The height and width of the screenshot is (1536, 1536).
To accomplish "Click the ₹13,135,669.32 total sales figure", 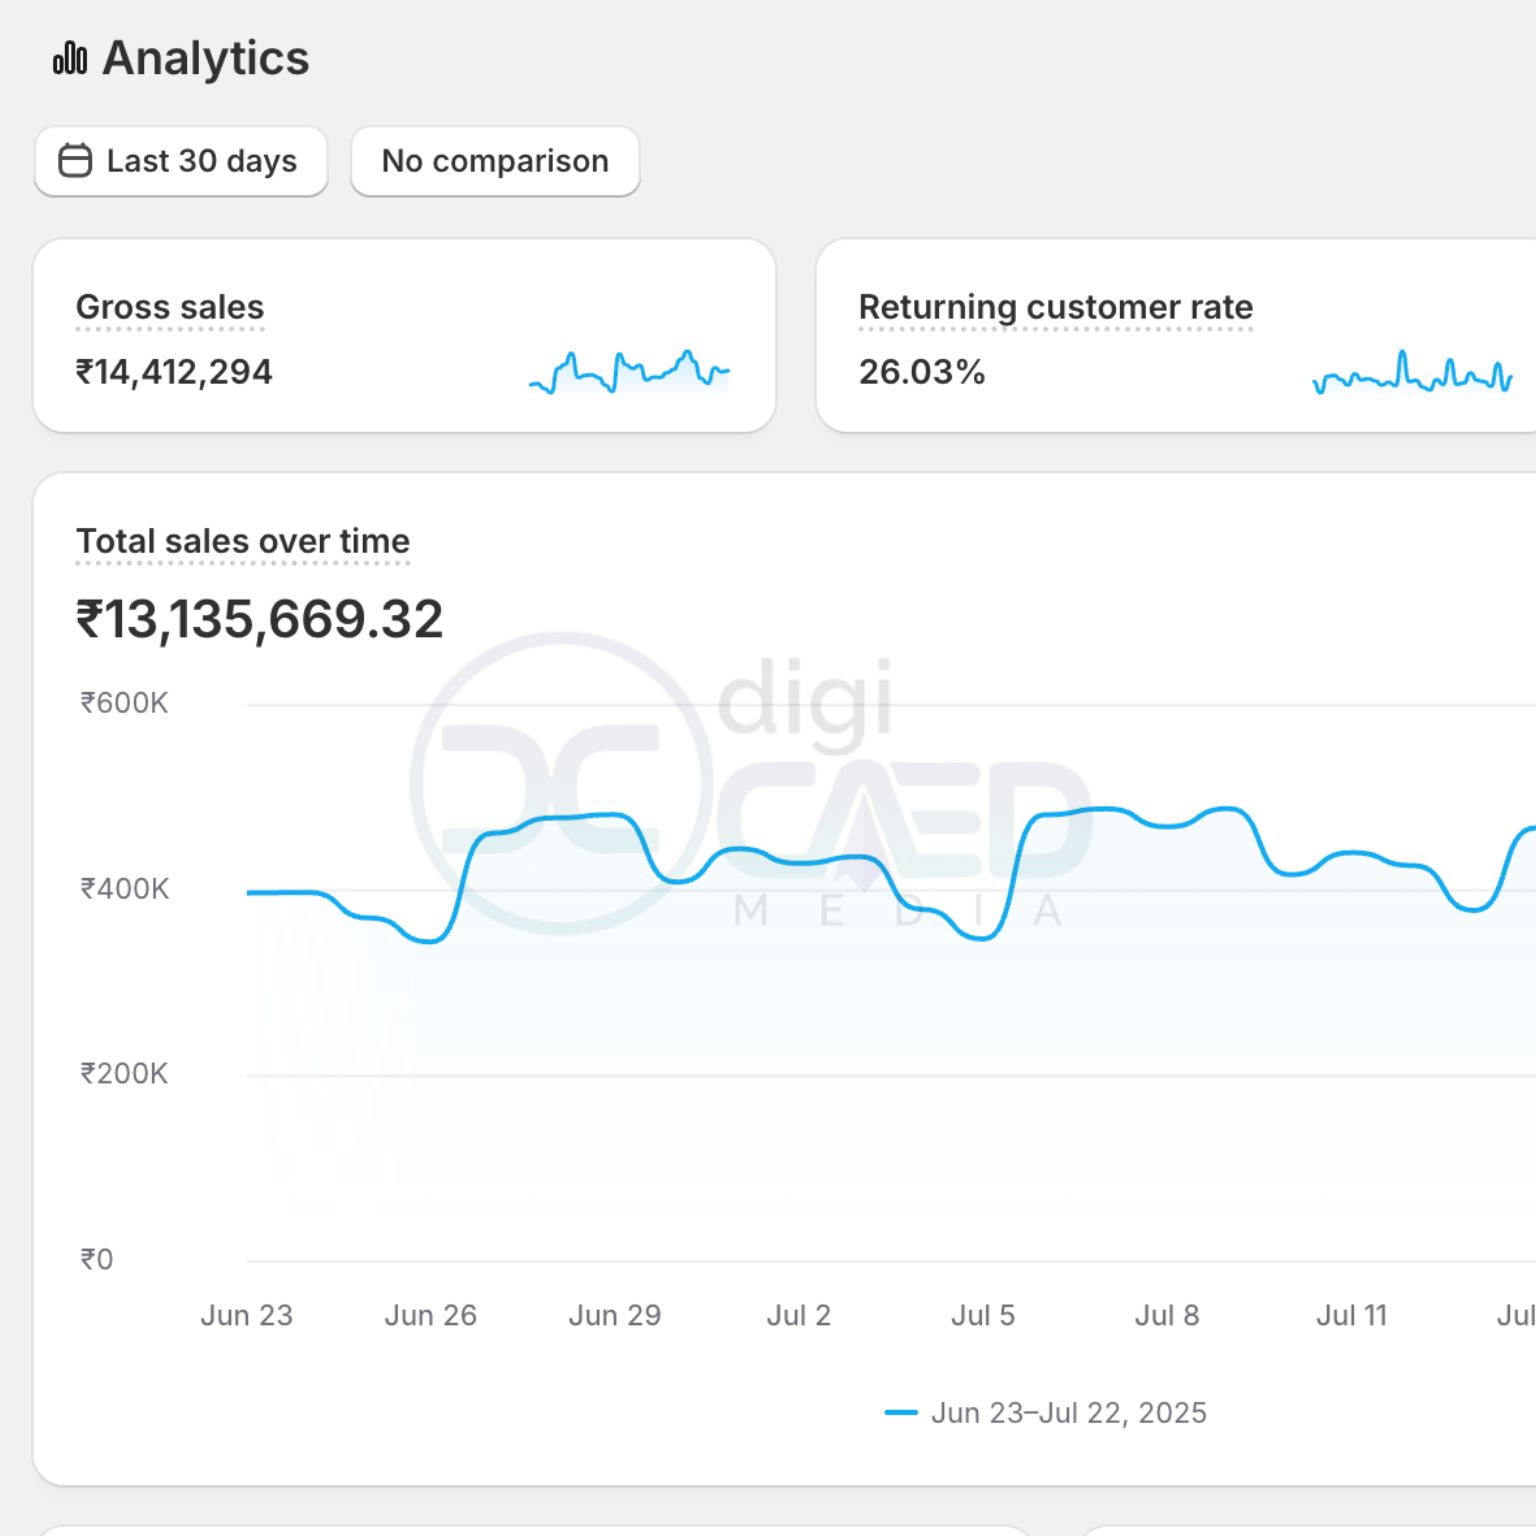I will (x=260, y=619).
